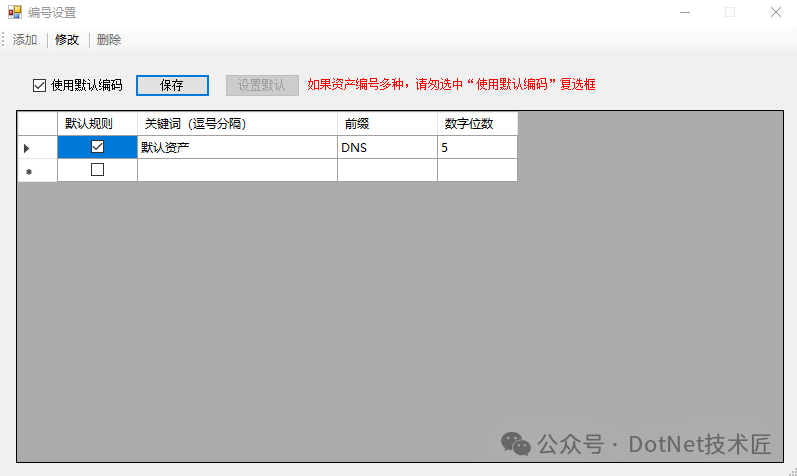Click the toolbar grip handle beside 添加
The image size is (797, 476).
click(3, 40)
